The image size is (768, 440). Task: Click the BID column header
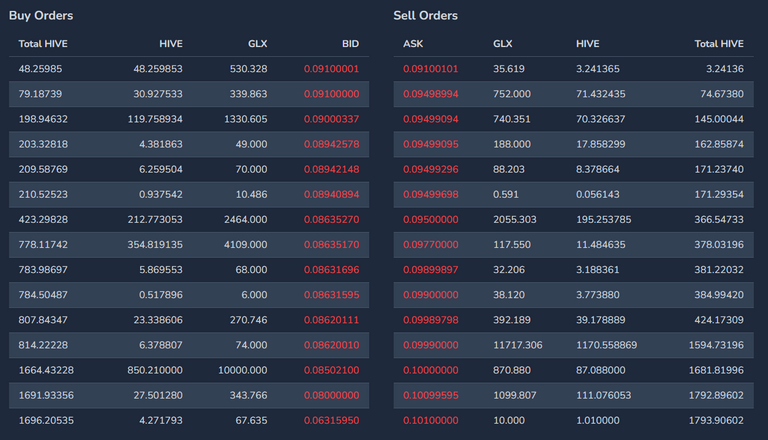[x=350, y=44]
